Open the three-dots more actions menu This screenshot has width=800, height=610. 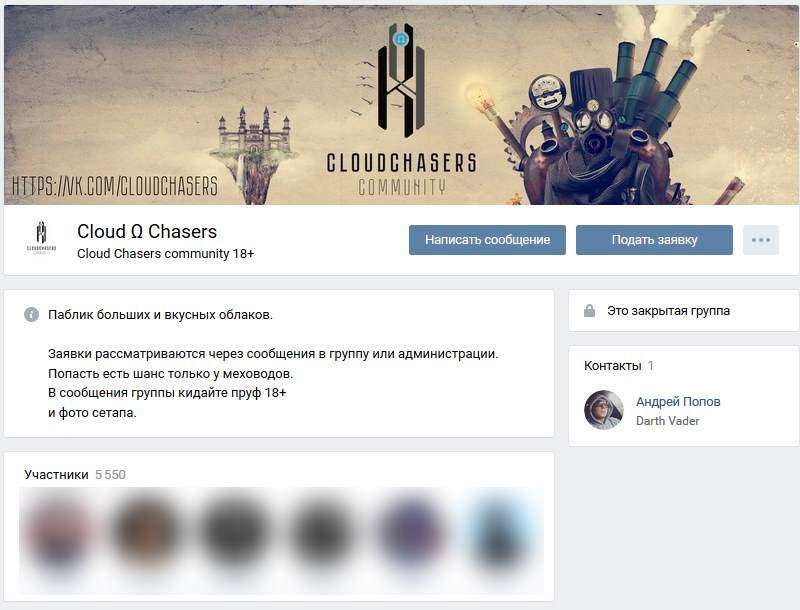(x=761, y=240)
